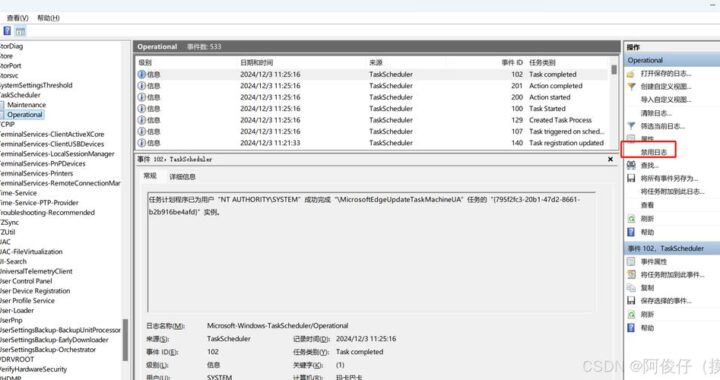Select the Task completed event row (ID 102)

(373, 74)
